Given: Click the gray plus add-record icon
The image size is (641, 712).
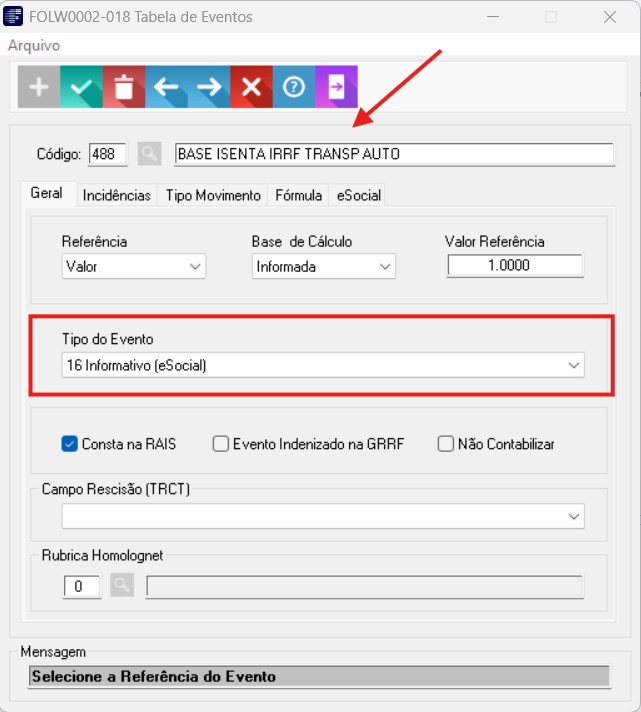Looking at the screenshot, I should coord(39,87).
